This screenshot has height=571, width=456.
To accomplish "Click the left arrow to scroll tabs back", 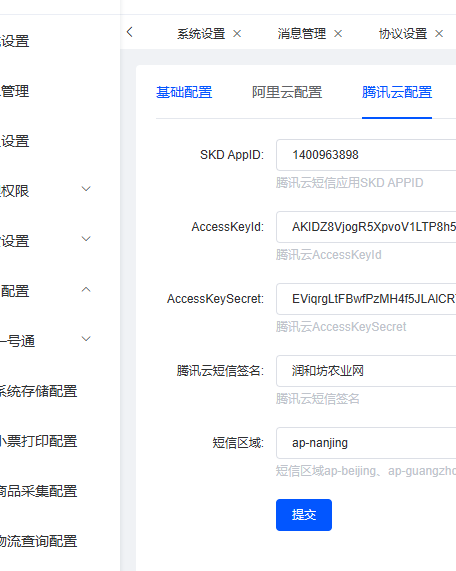I will click(130, 32).
